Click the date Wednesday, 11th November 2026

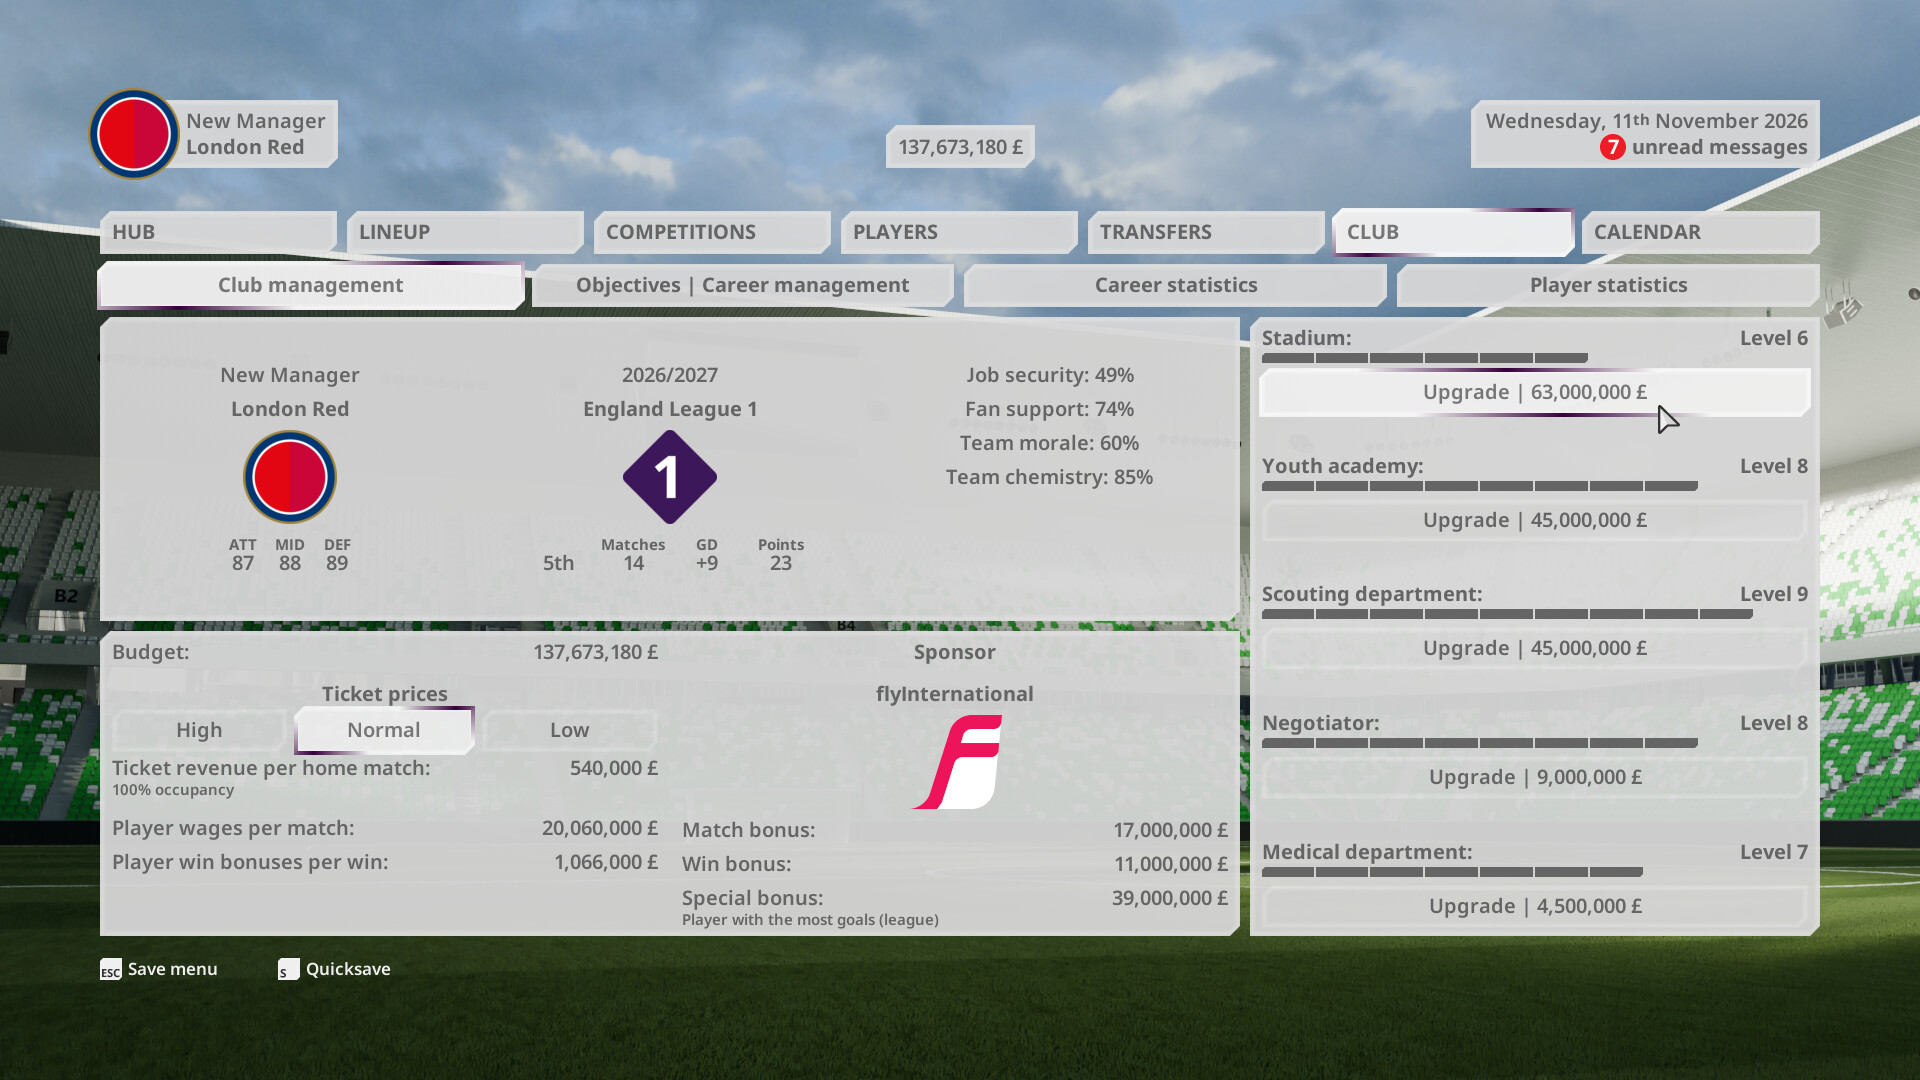(x=1646, y=121)
